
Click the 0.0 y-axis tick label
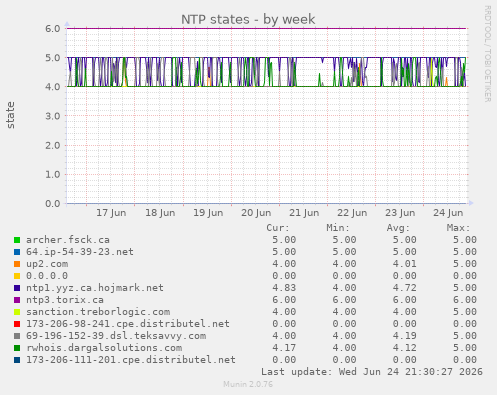coord(53,203)
